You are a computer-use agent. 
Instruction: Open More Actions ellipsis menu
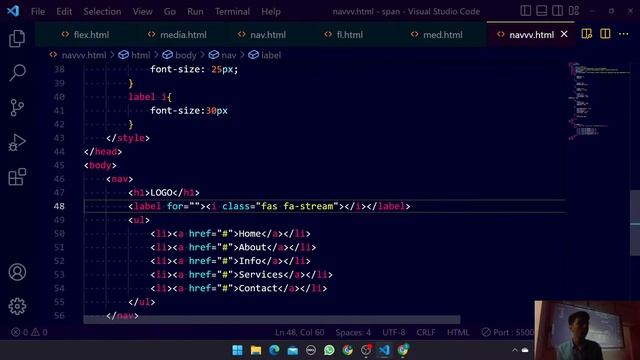tap(624, 34)
